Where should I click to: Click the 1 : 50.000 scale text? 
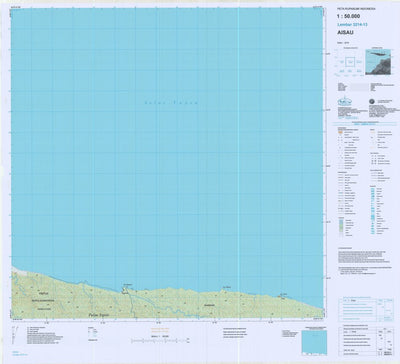click(349, 16)
